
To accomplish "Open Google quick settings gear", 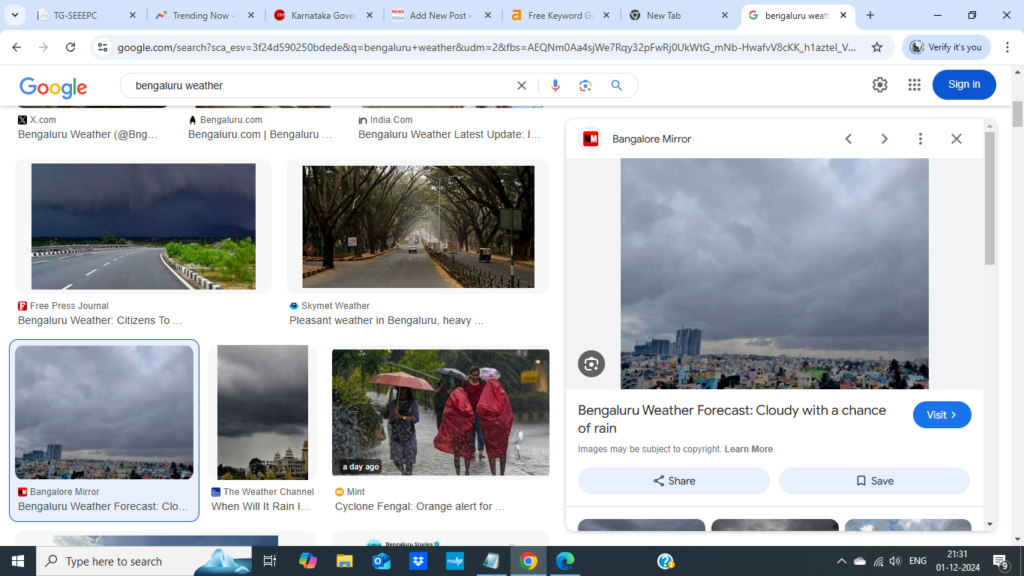I will [880, 84].
